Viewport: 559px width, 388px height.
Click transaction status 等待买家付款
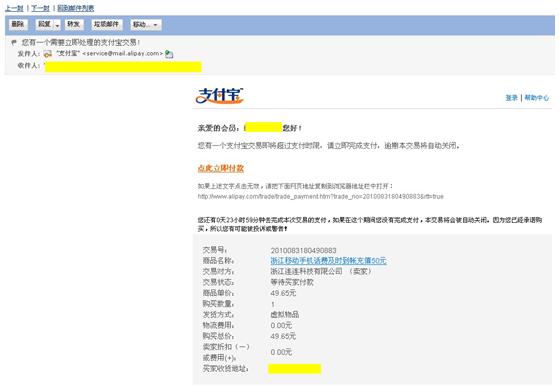coord(292,282)
